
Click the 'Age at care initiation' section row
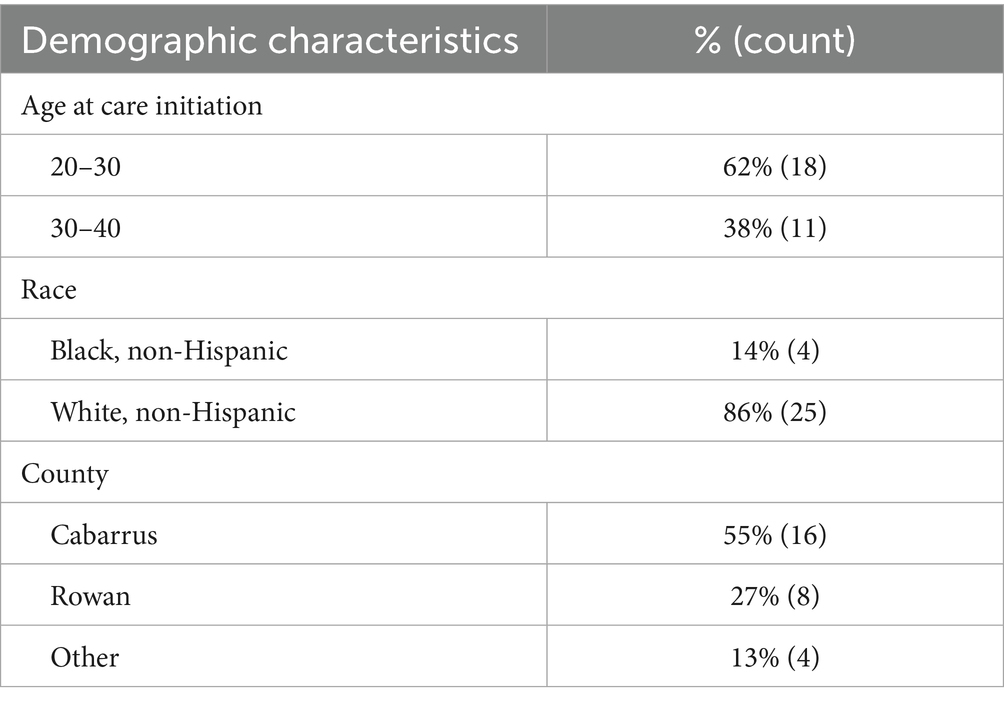[x=142, y=104]
